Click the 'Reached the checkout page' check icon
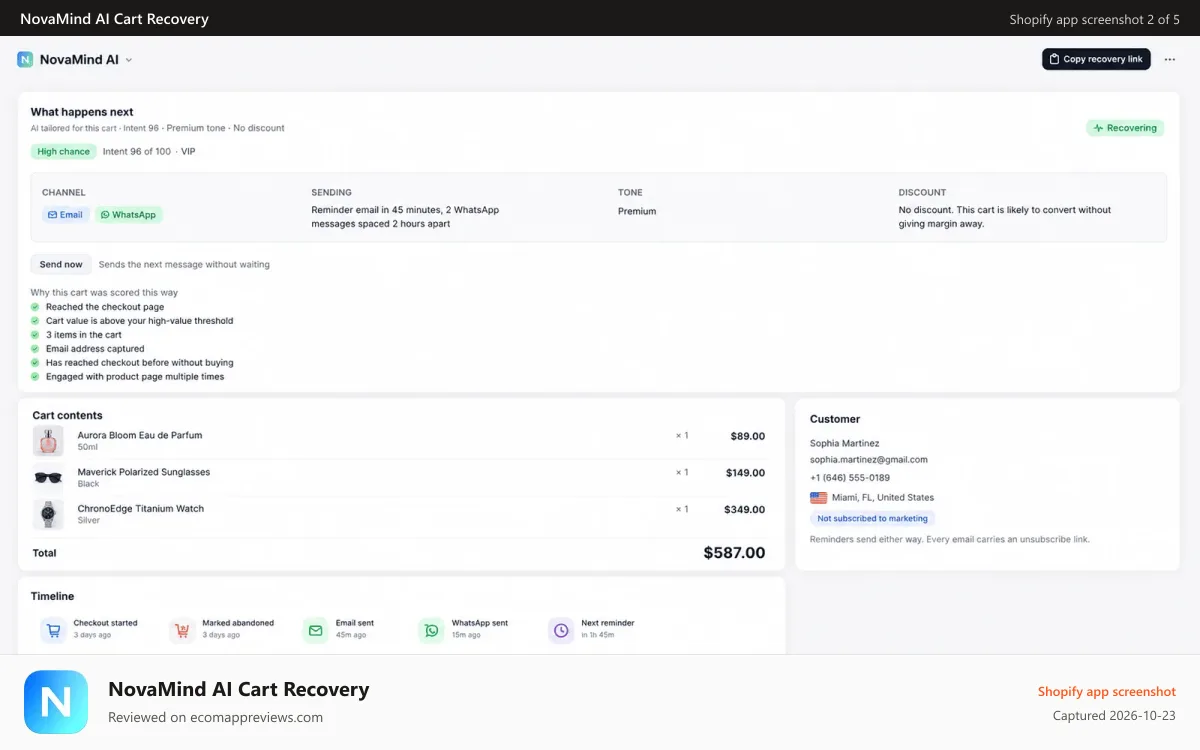The height and width of the screenshot is (750, 1200). click(x=35, y=307)
